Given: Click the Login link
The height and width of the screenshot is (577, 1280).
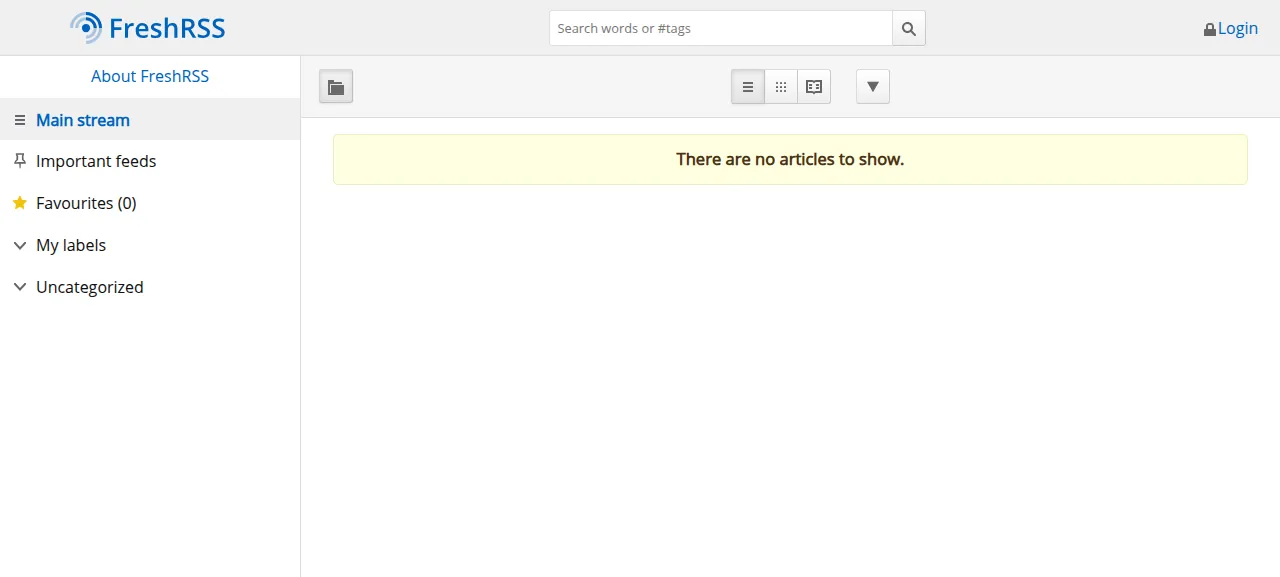Looking at the screenshot, I should click(1238, 28).
